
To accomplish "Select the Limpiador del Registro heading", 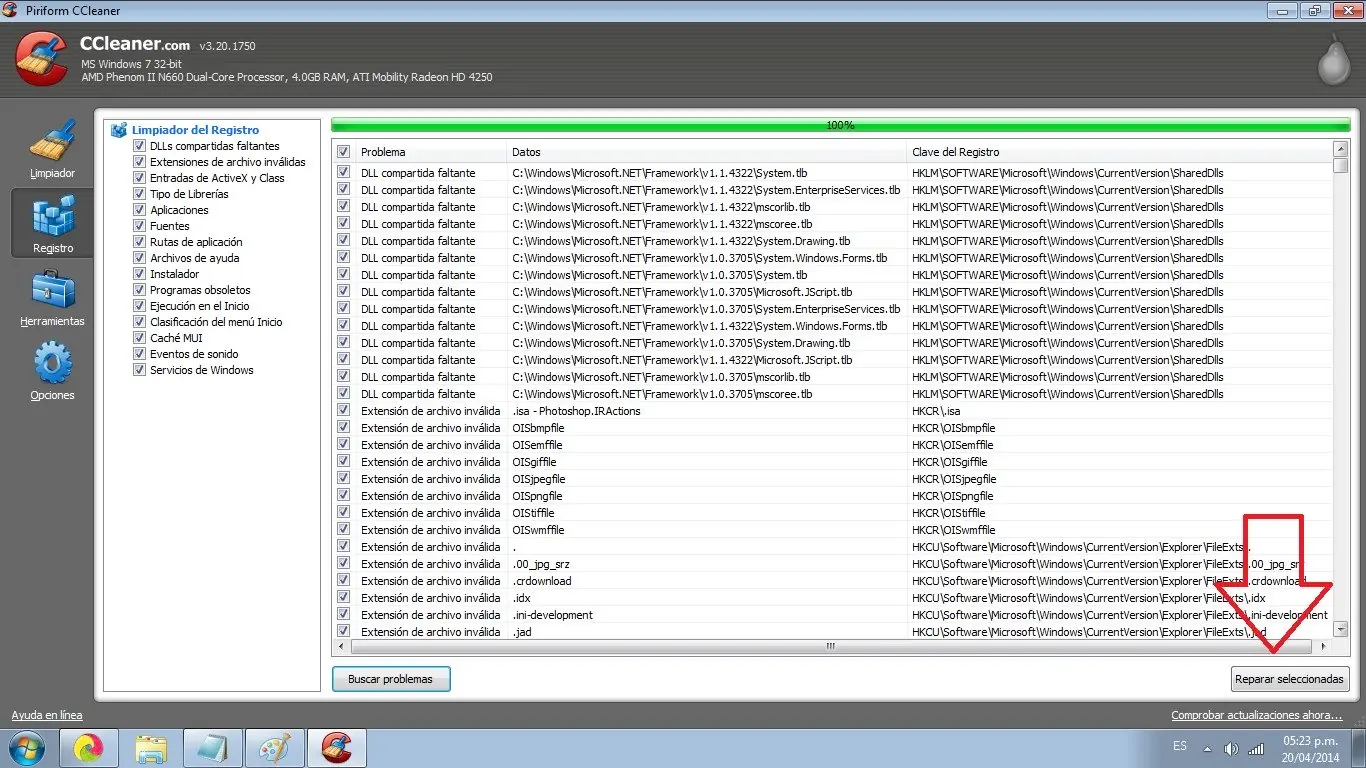I will pyautogui.click(x=195, y=130).
